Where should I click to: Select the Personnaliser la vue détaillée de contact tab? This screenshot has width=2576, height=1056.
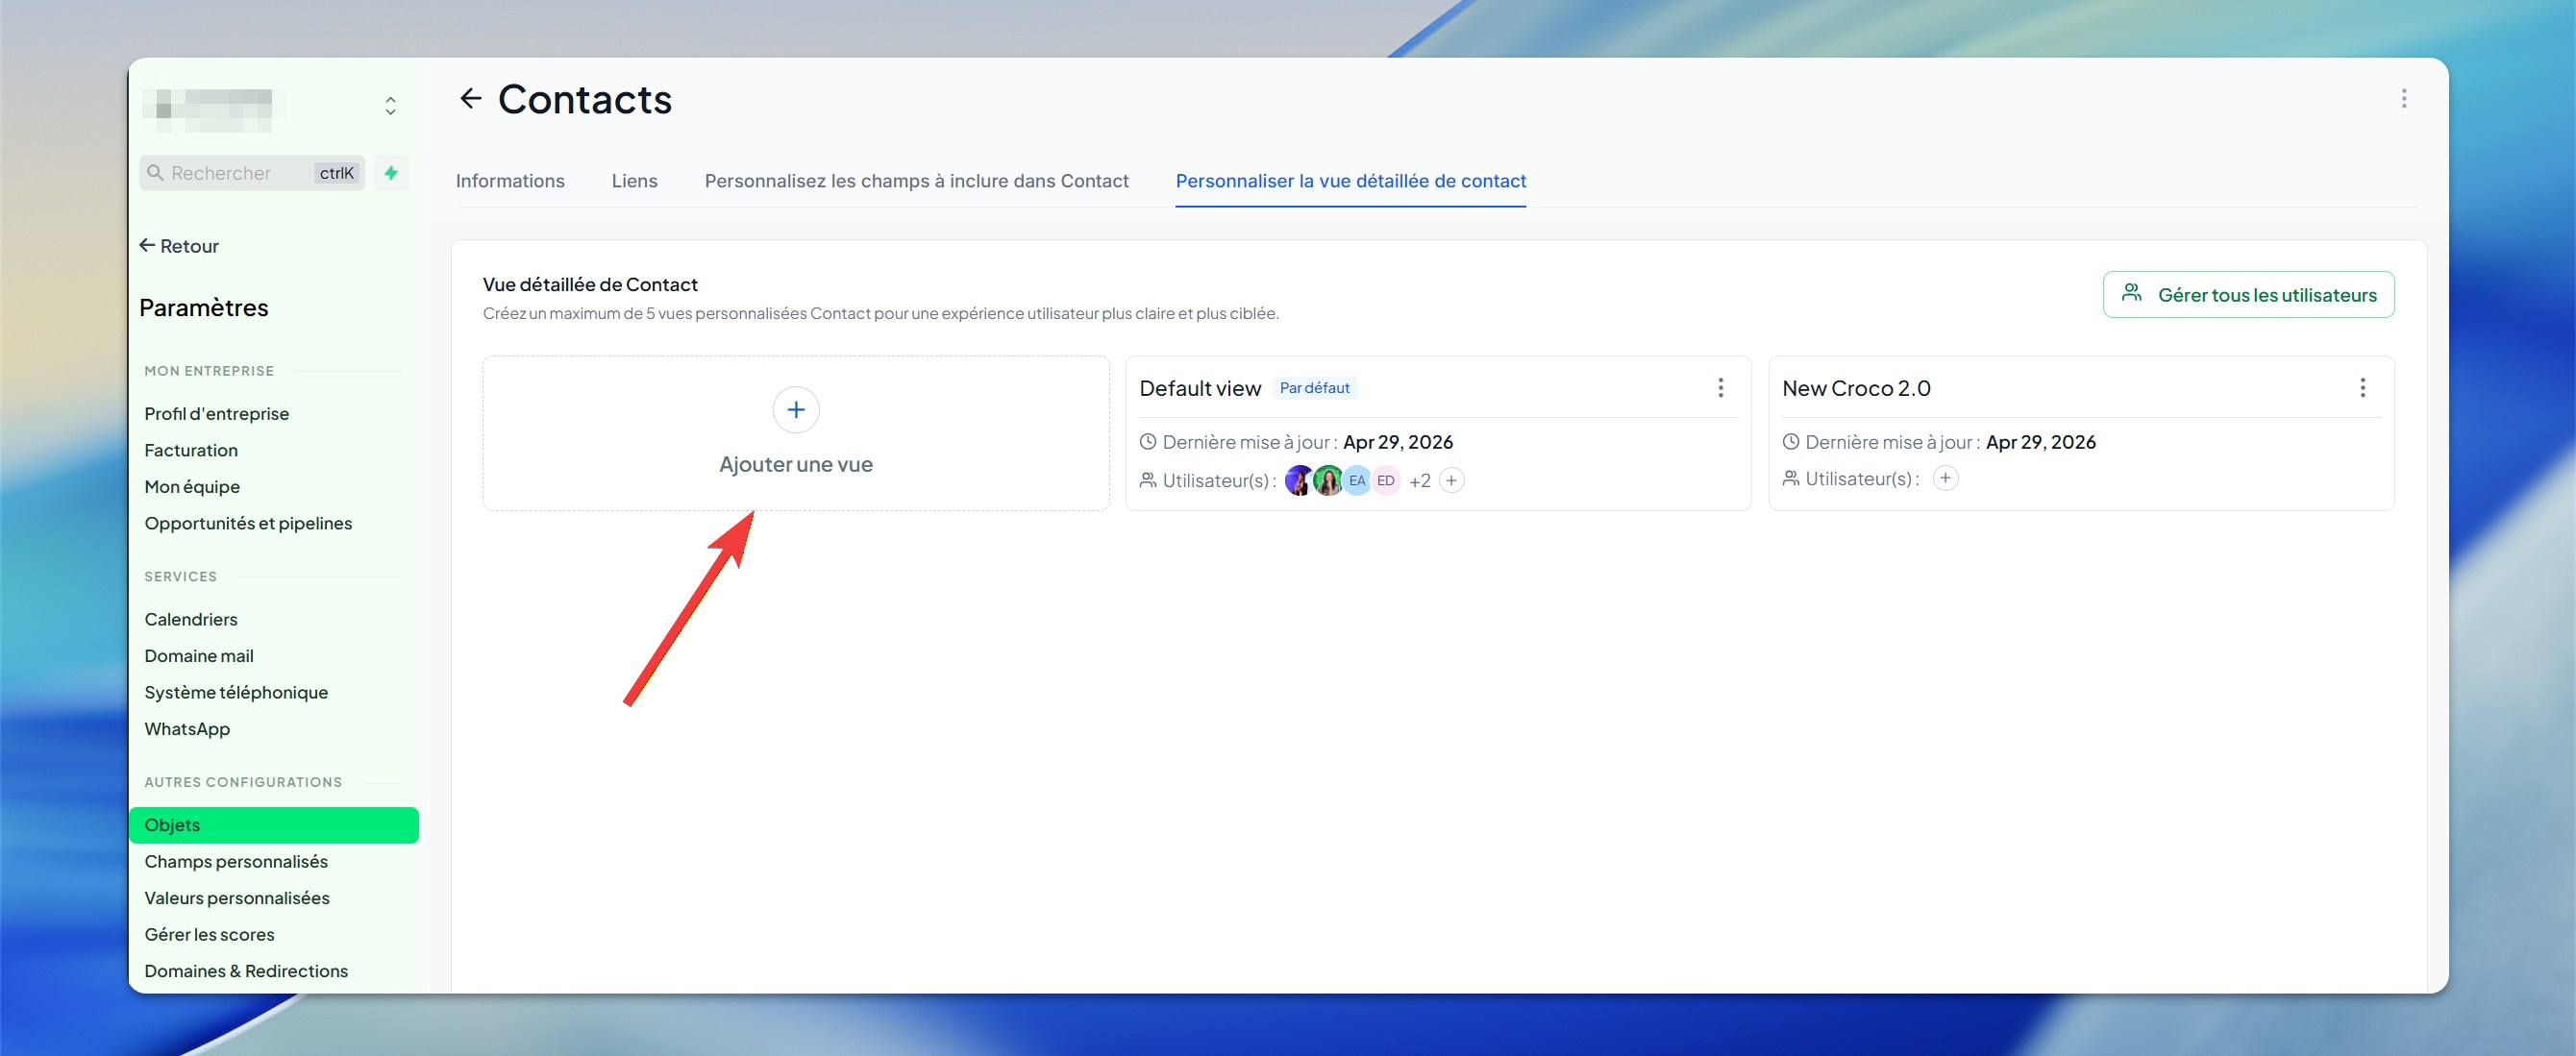click(x=1350, y=181)
